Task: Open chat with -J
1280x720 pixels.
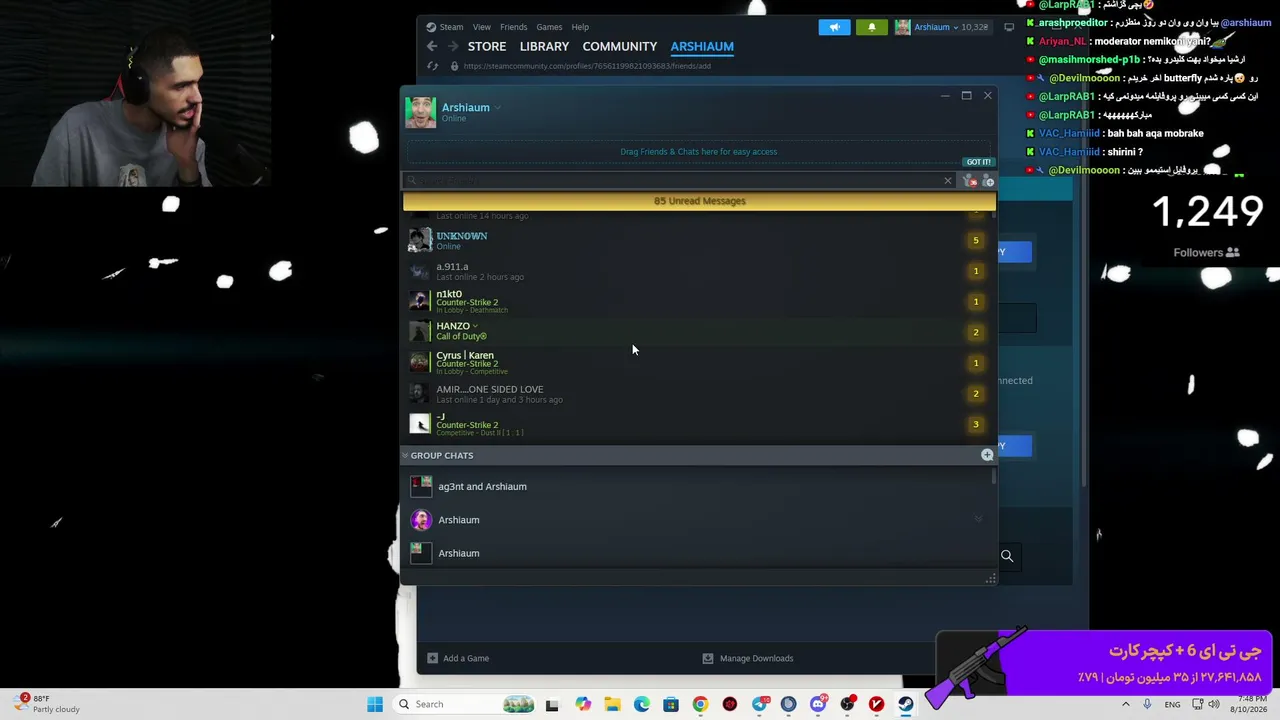Action: [698, 424]
